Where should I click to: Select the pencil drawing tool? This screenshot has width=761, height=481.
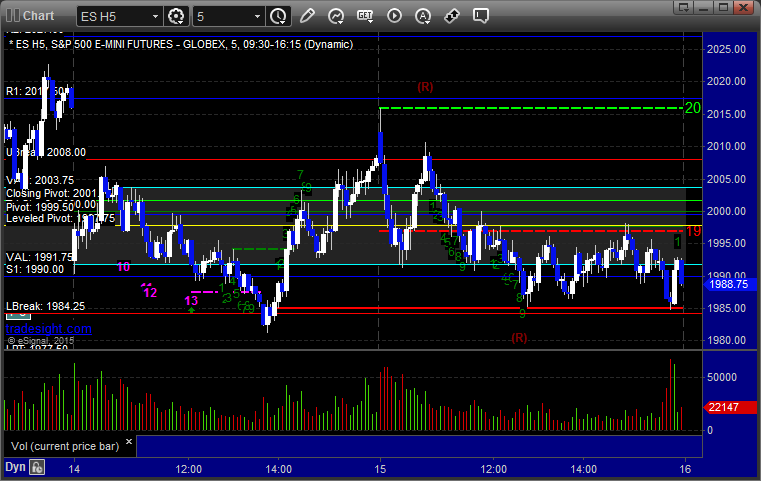307,16
